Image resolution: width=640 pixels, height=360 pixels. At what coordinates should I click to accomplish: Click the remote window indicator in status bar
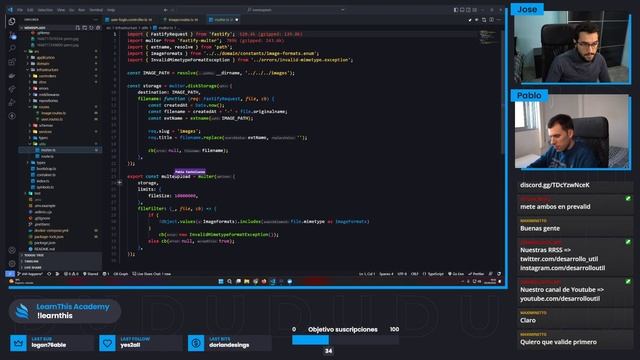(x=10, y=274)
